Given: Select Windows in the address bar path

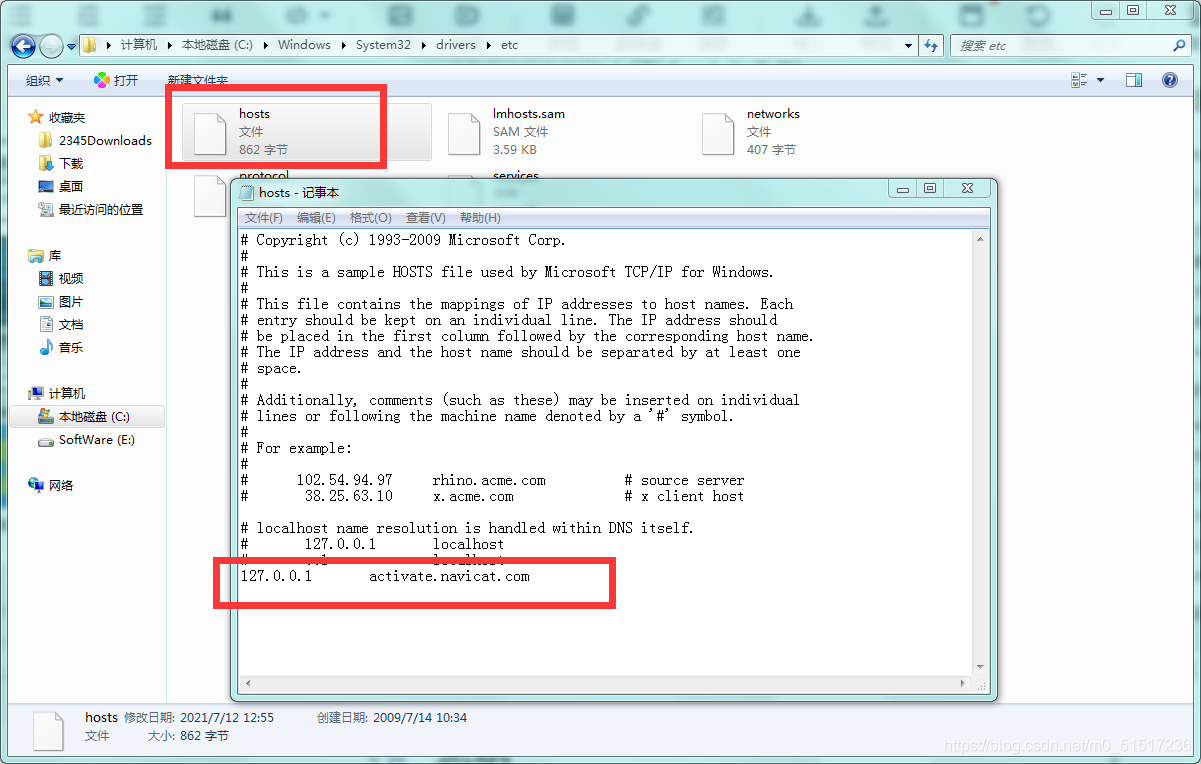Looking at the screenshot, I should [304, 45].
